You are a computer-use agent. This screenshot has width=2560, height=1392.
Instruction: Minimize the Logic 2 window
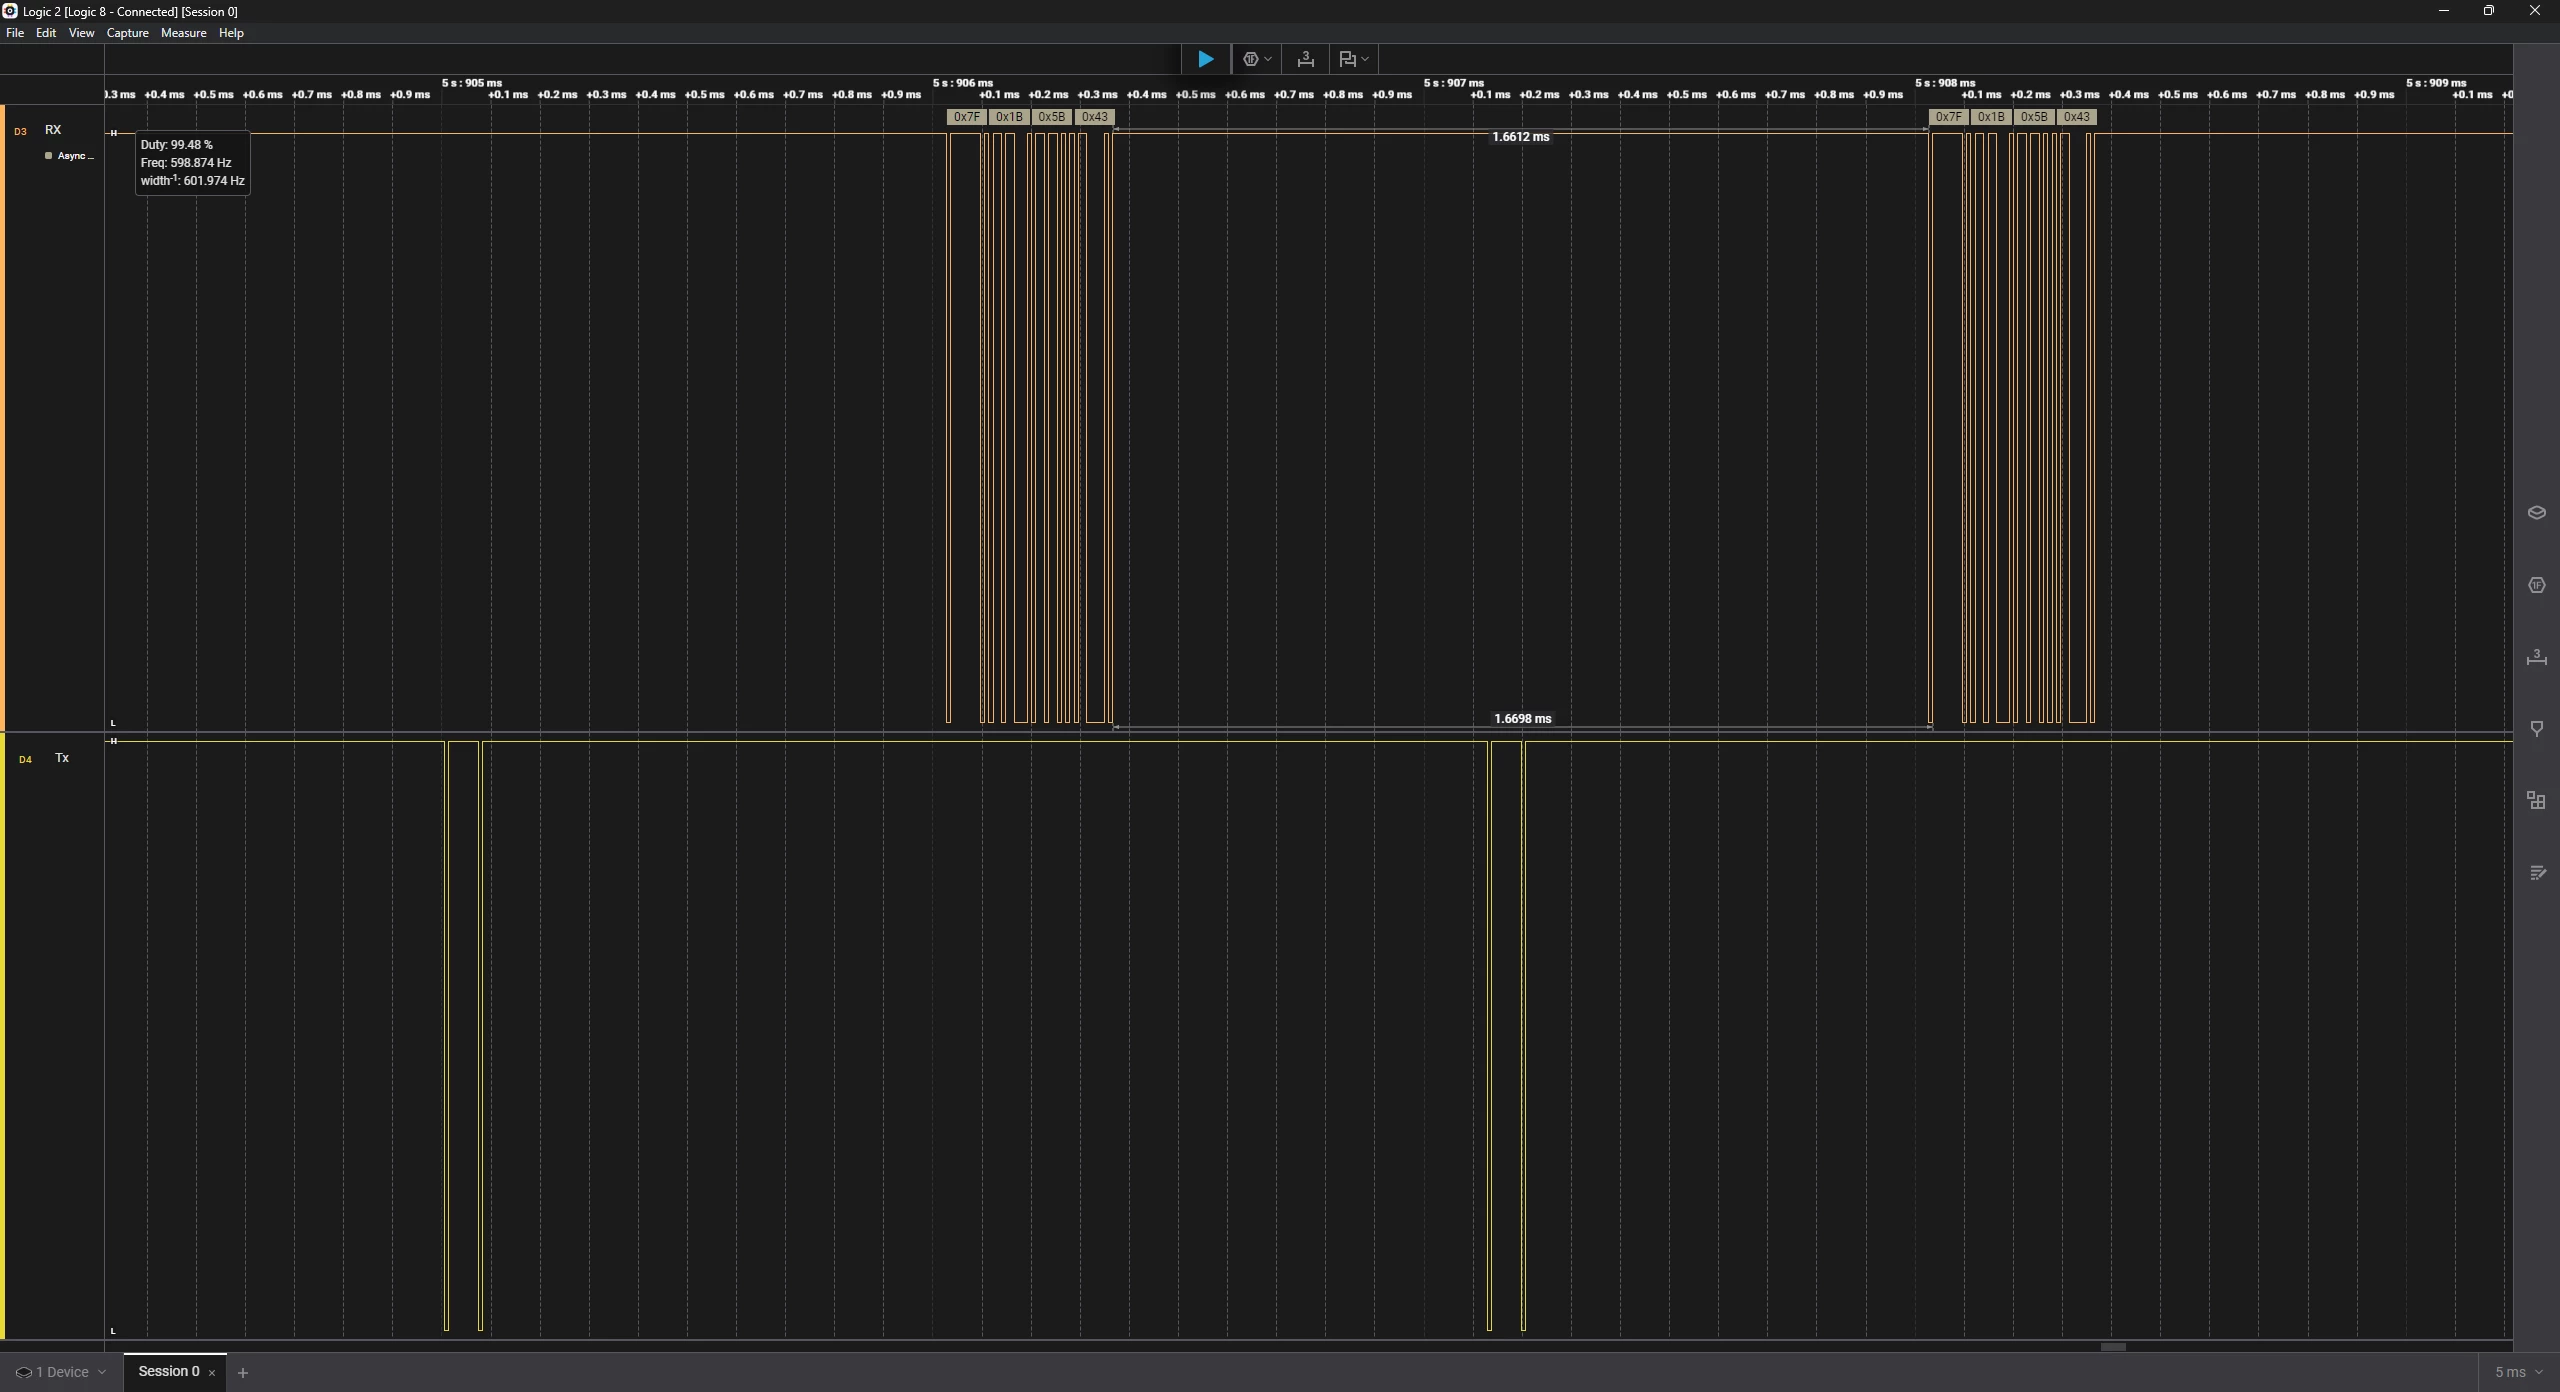click(x=2444, y=11)
